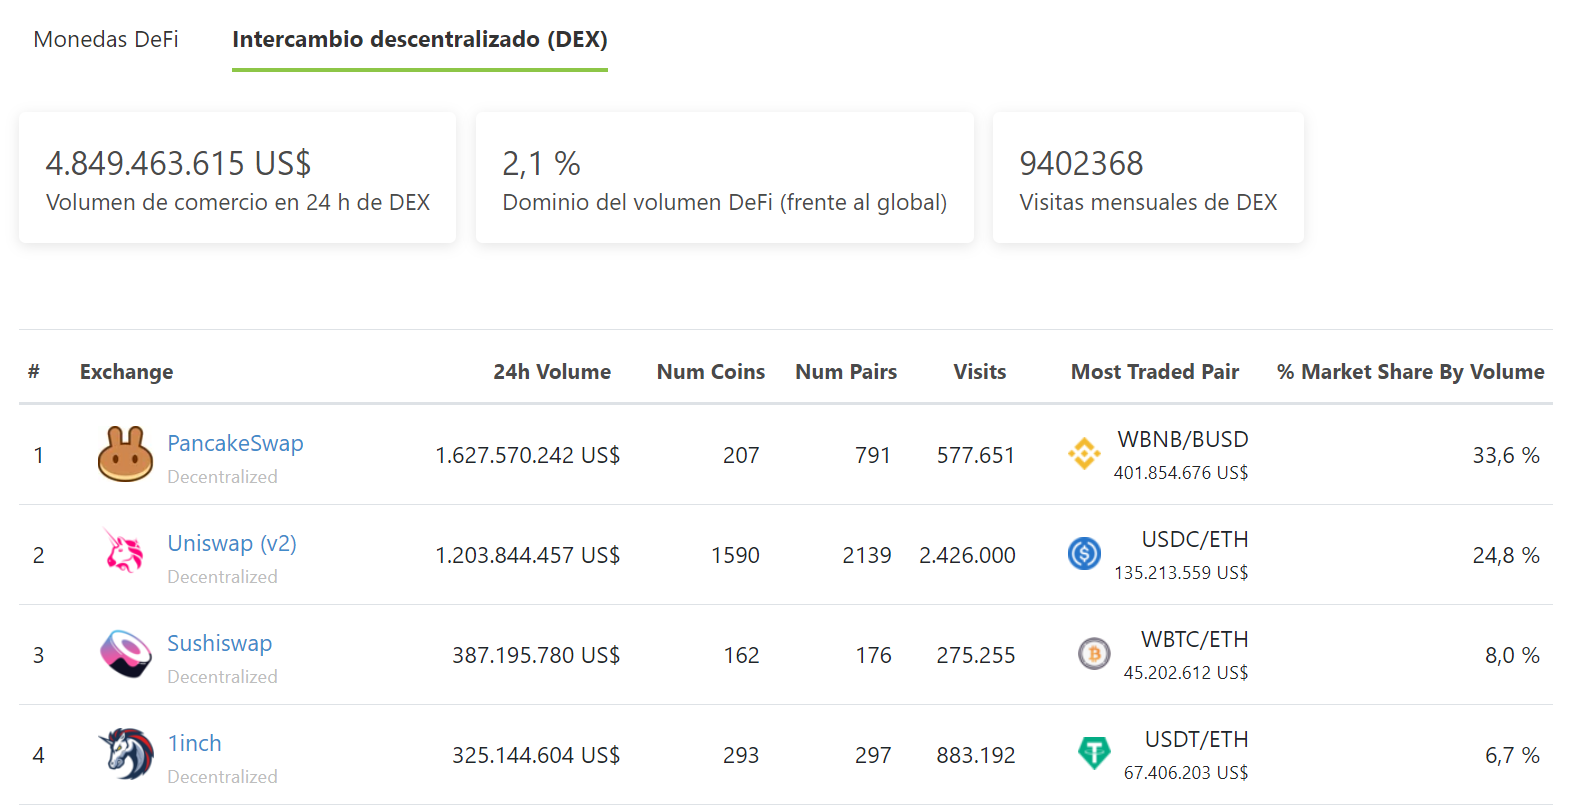Viewport: 1583px width, 807px height.
Task: Click 1inch's 883.192 visits value
Action: point(976,755)
